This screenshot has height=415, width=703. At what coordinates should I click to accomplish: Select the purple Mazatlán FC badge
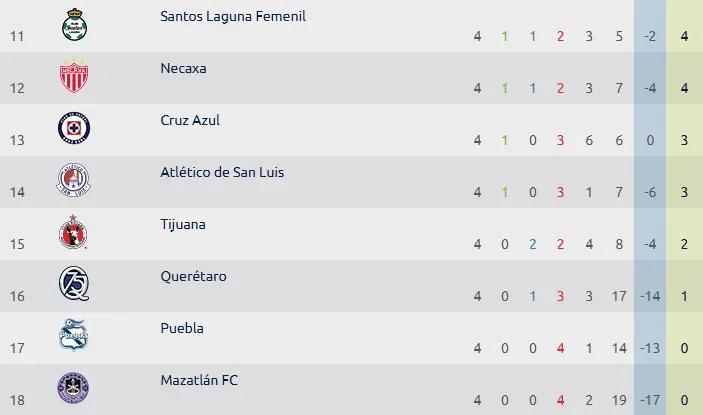click(x=73, y=388)
